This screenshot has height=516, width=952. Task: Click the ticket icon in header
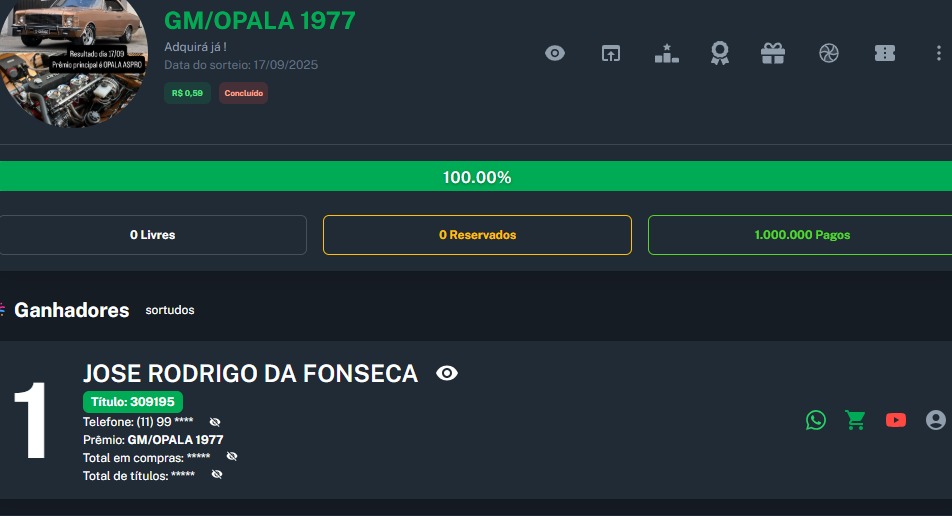click(x=884, y=53)
